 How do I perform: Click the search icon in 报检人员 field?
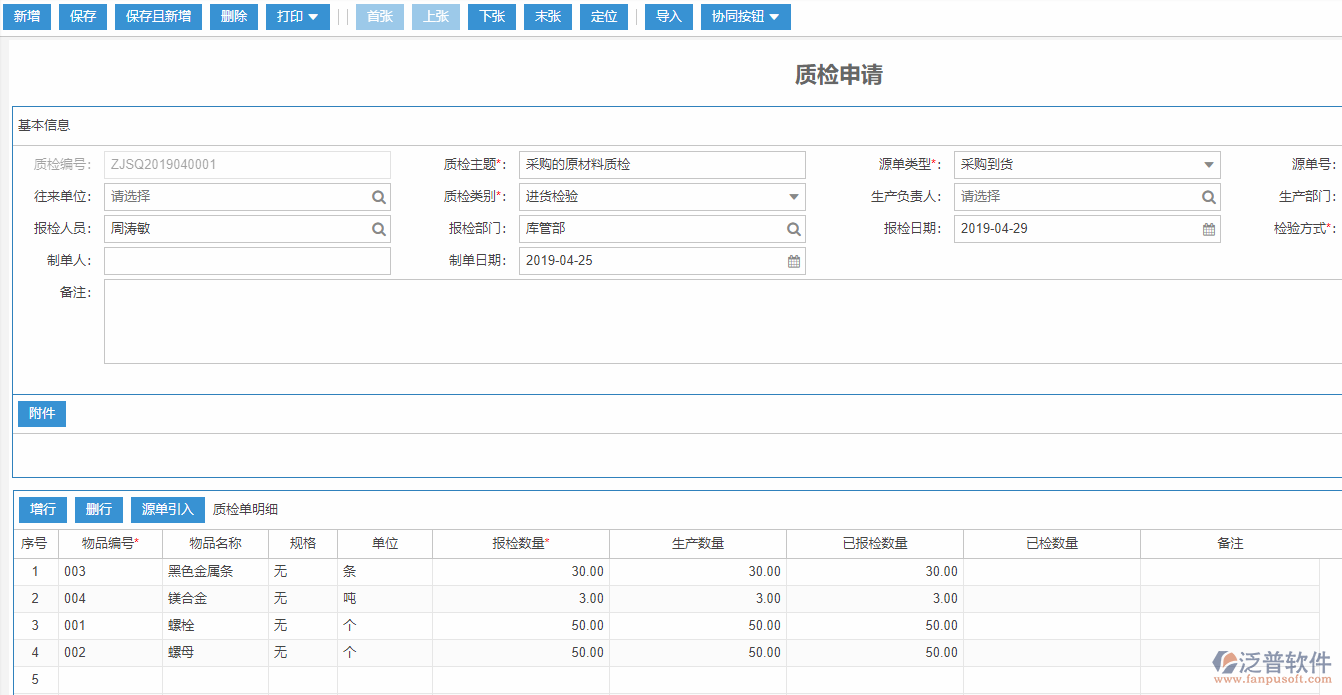click(x=379, y=229)
